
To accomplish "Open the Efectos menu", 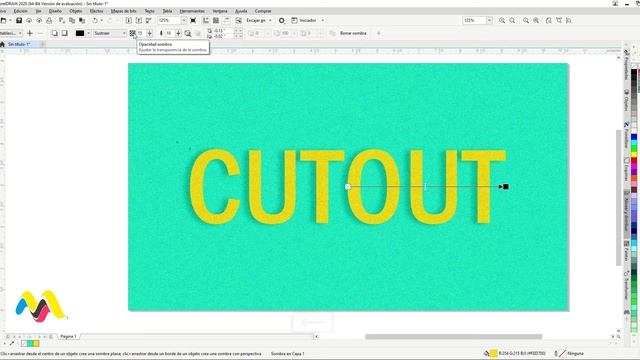I will 96,11.
